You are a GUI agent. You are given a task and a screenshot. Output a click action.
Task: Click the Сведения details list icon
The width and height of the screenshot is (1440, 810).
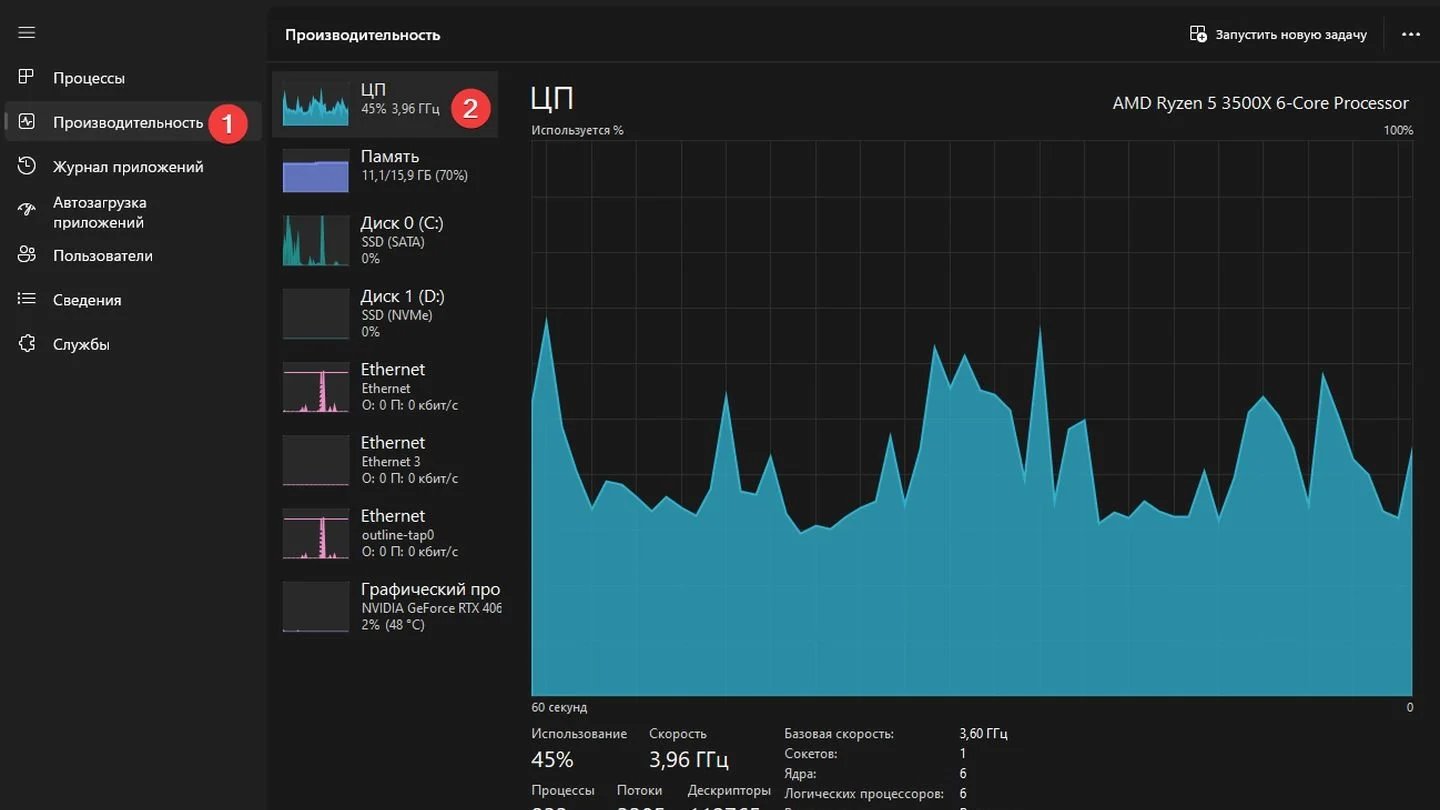coord(27,299)
